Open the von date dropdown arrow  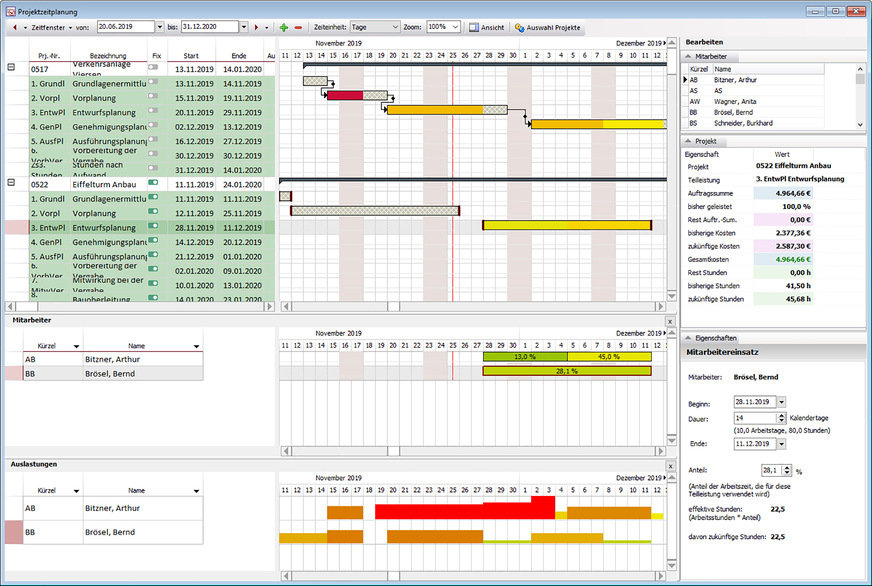[x=160, y=27]
